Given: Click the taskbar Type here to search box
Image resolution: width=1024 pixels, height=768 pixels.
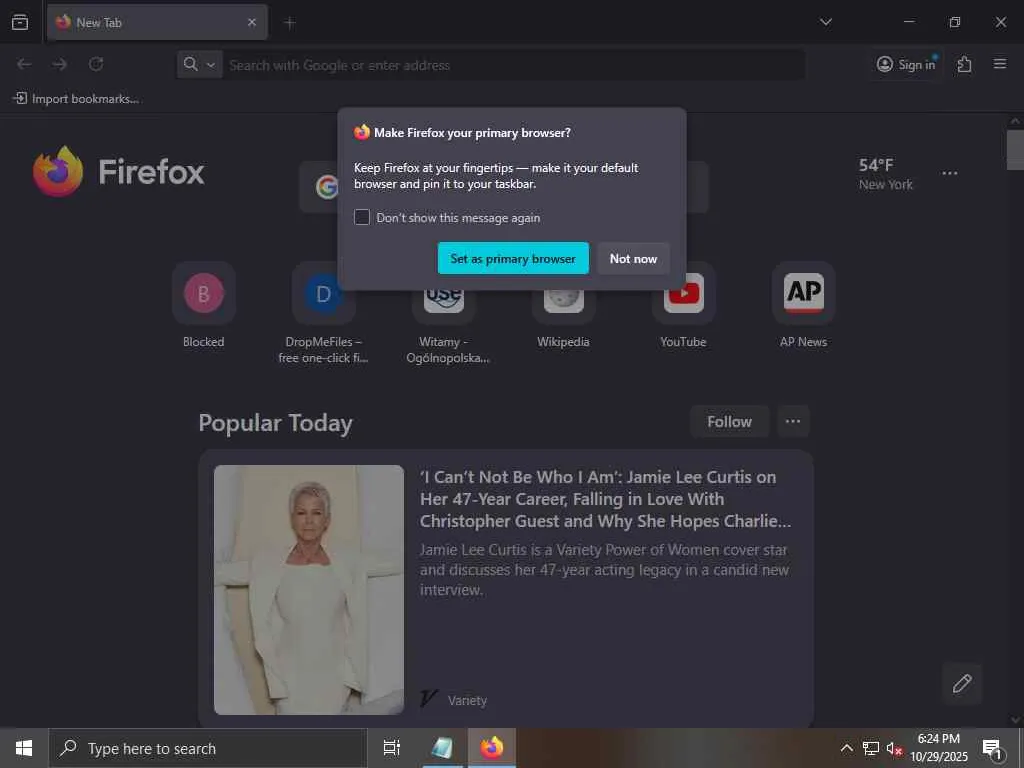Looking at the screenshot, I should tap(208, 748).
